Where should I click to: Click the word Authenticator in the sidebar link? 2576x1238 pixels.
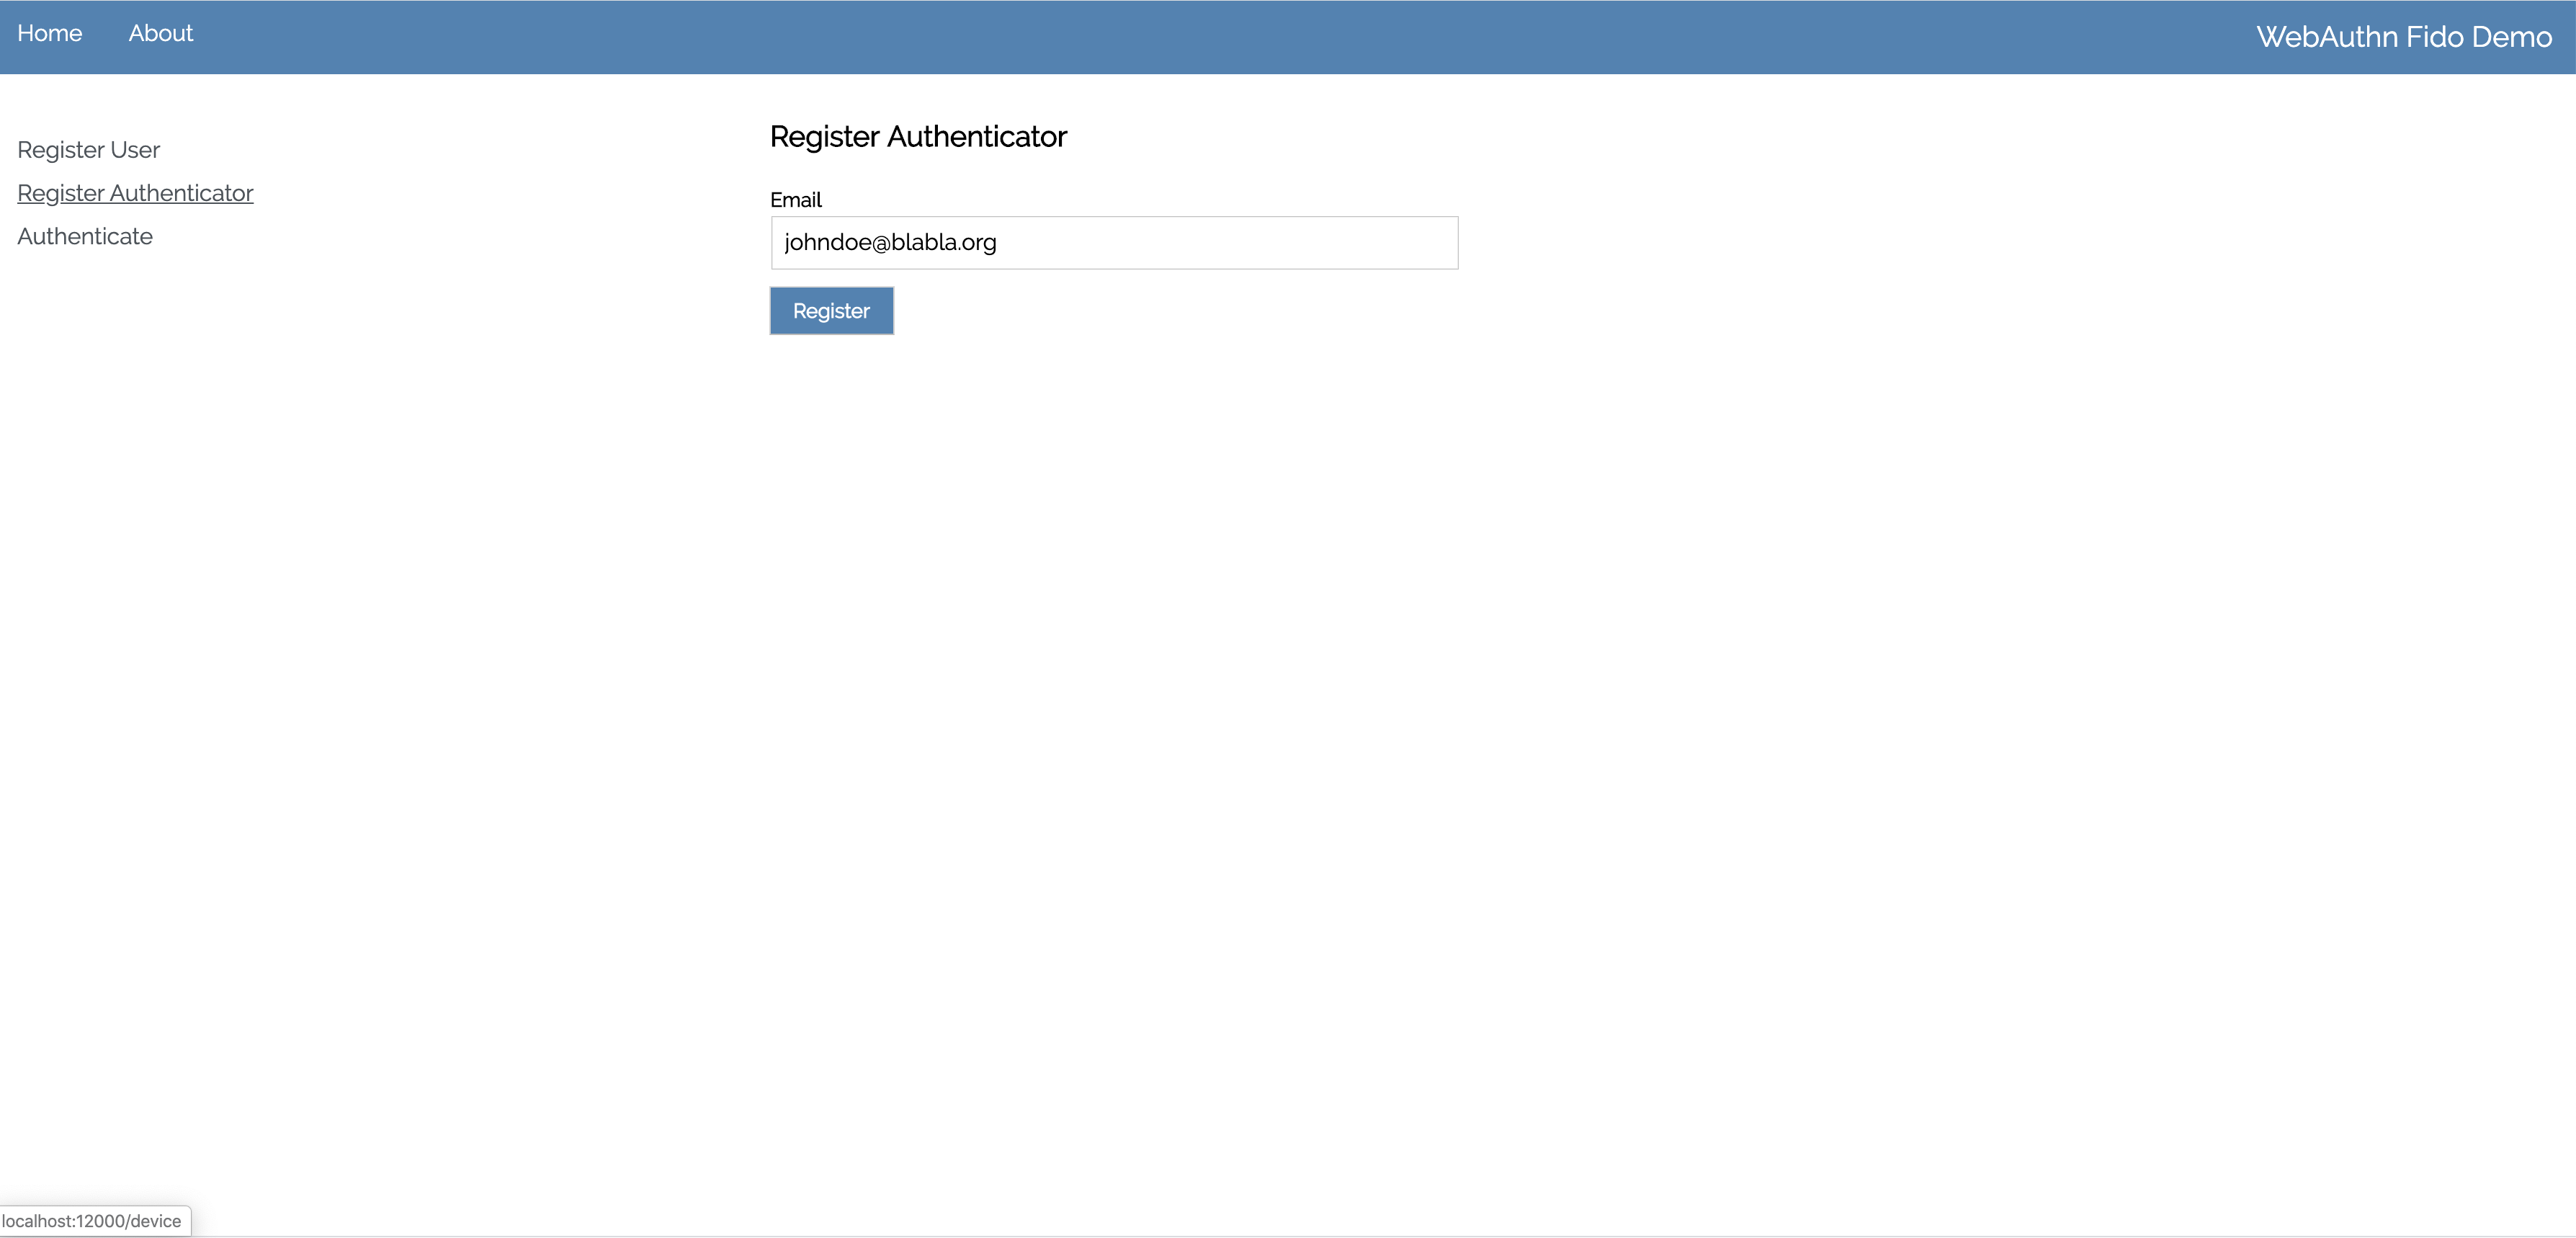(x=181, y=193)
